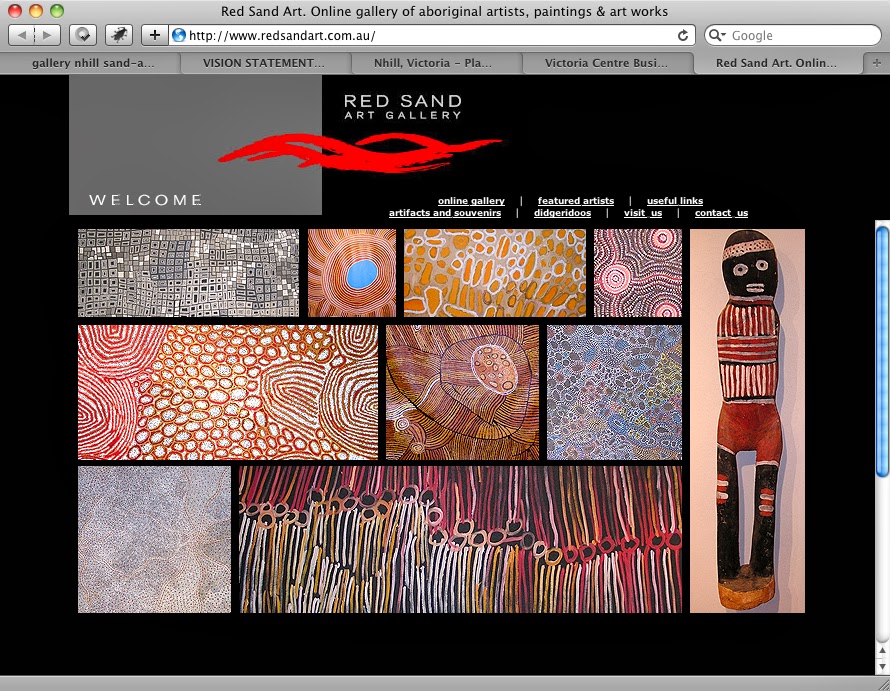The width and height of the screenshot is (890, 691).
Task: Switch to the 'gallery nhill sand-a...' tab
Action: (91, 63)
